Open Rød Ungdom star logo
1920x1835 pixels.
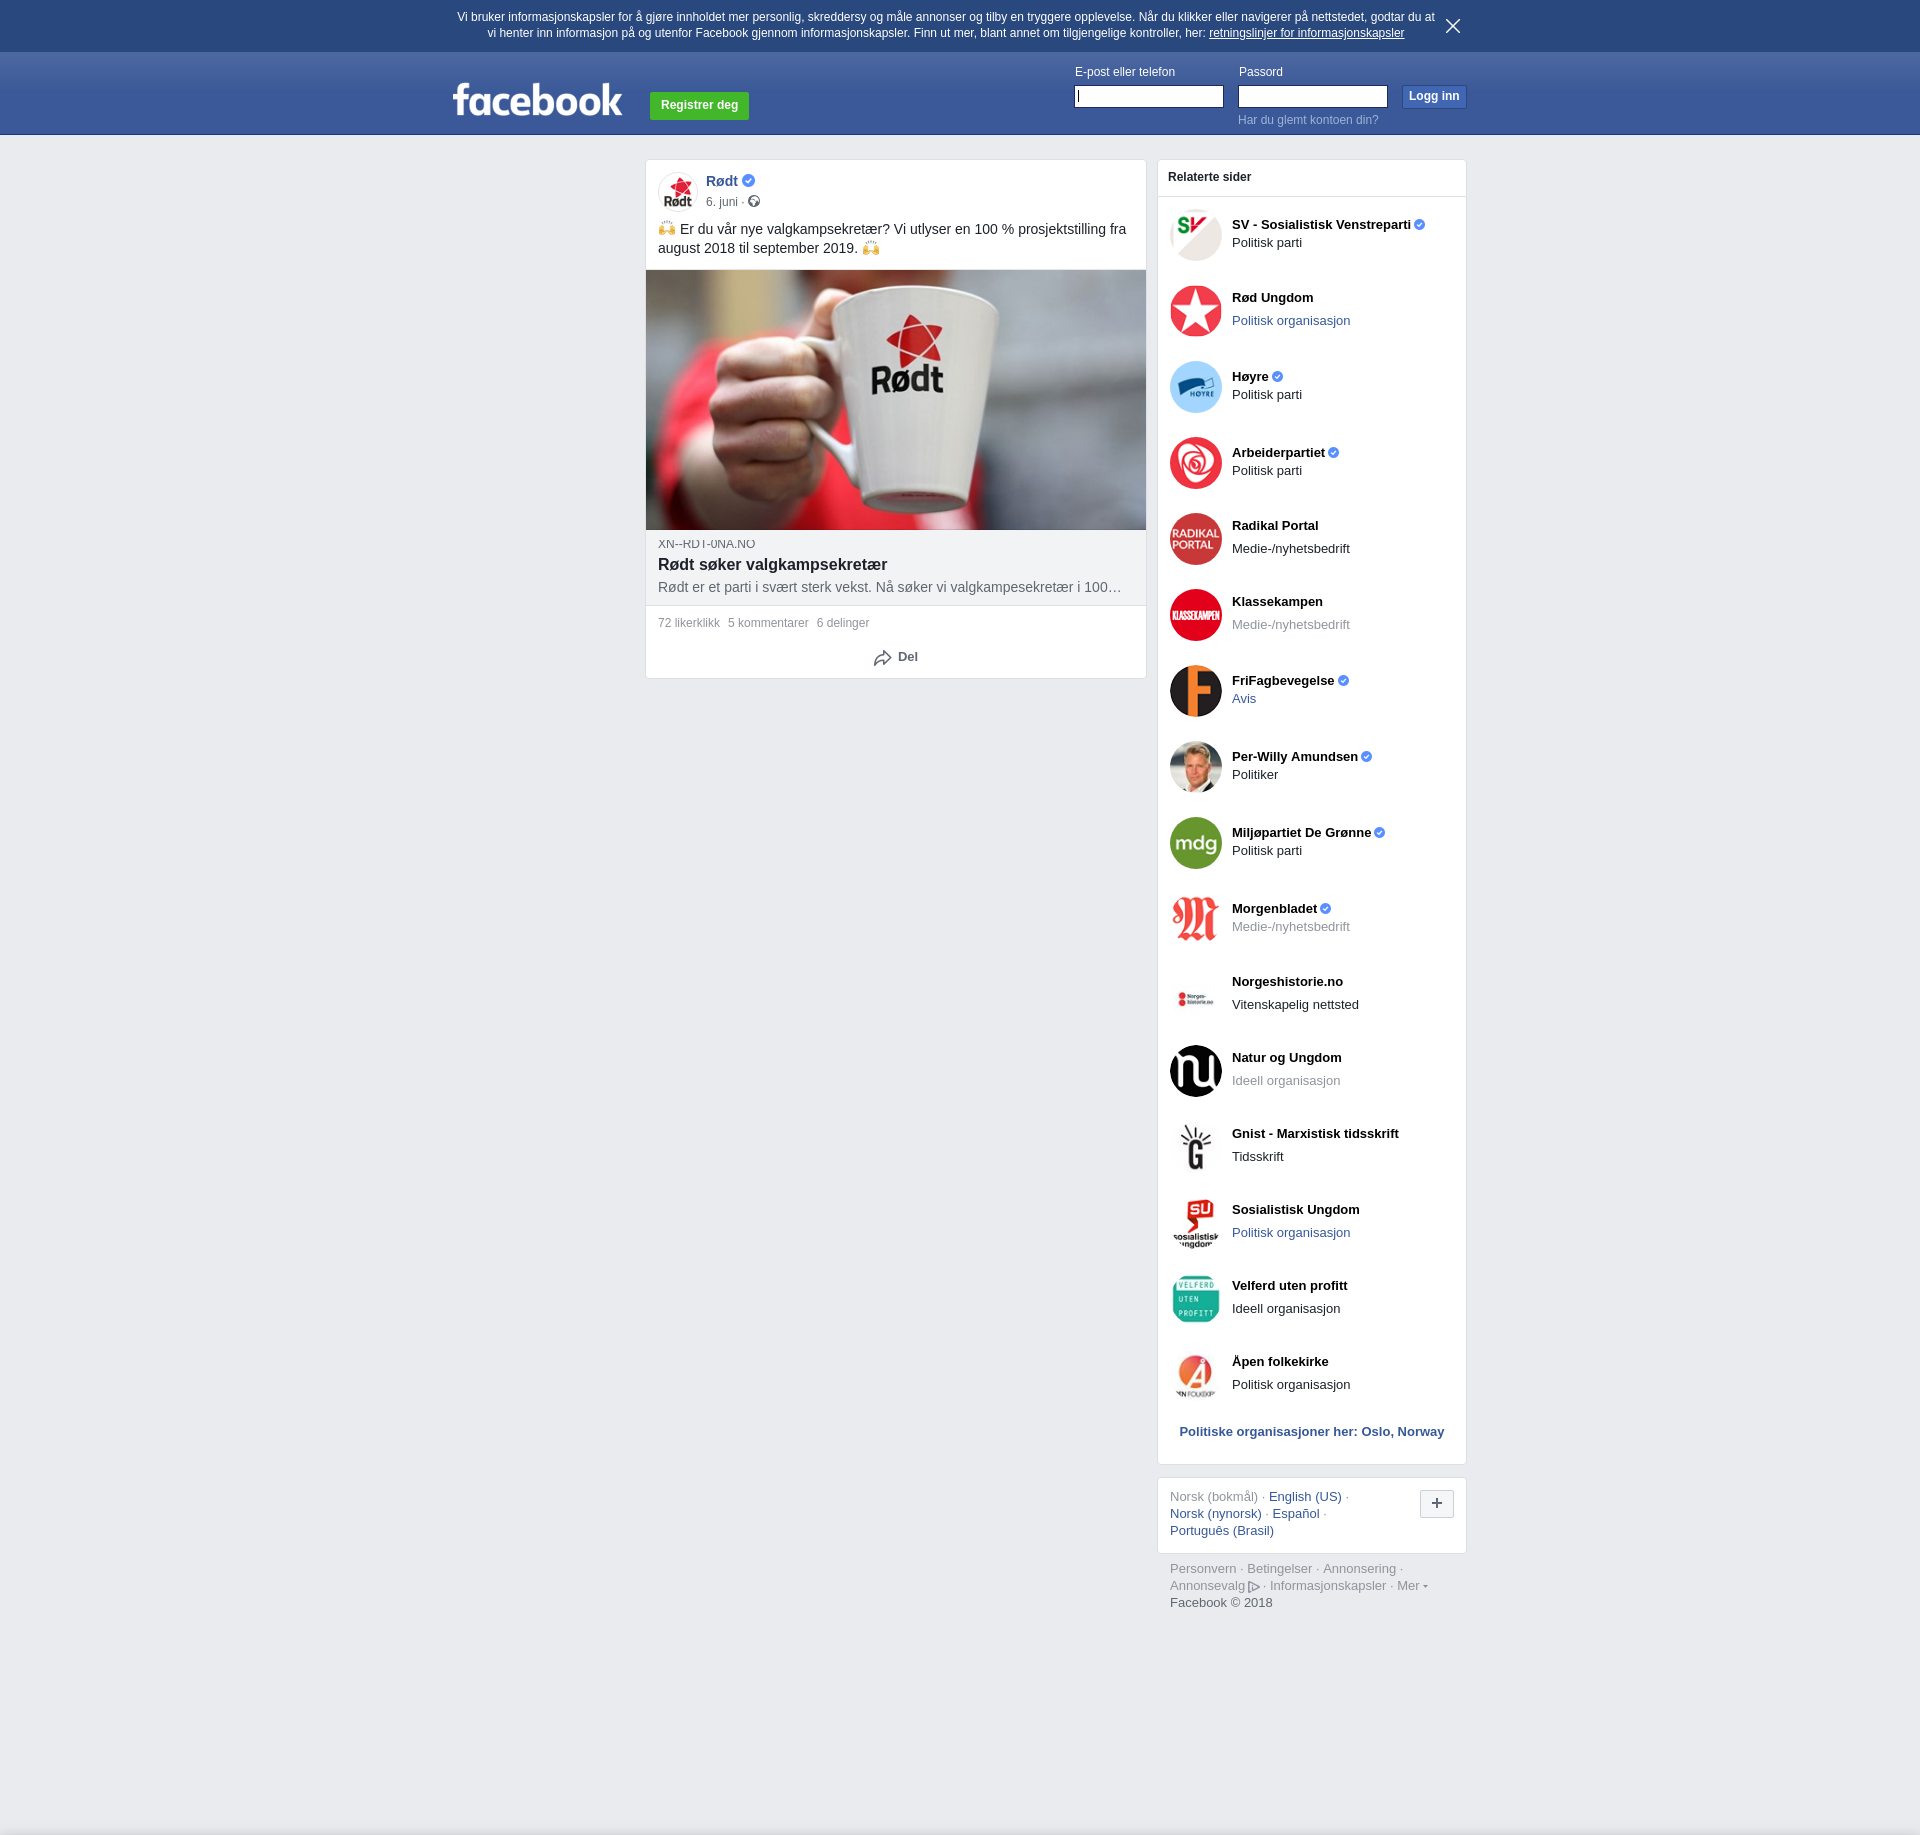[1195, 311]
